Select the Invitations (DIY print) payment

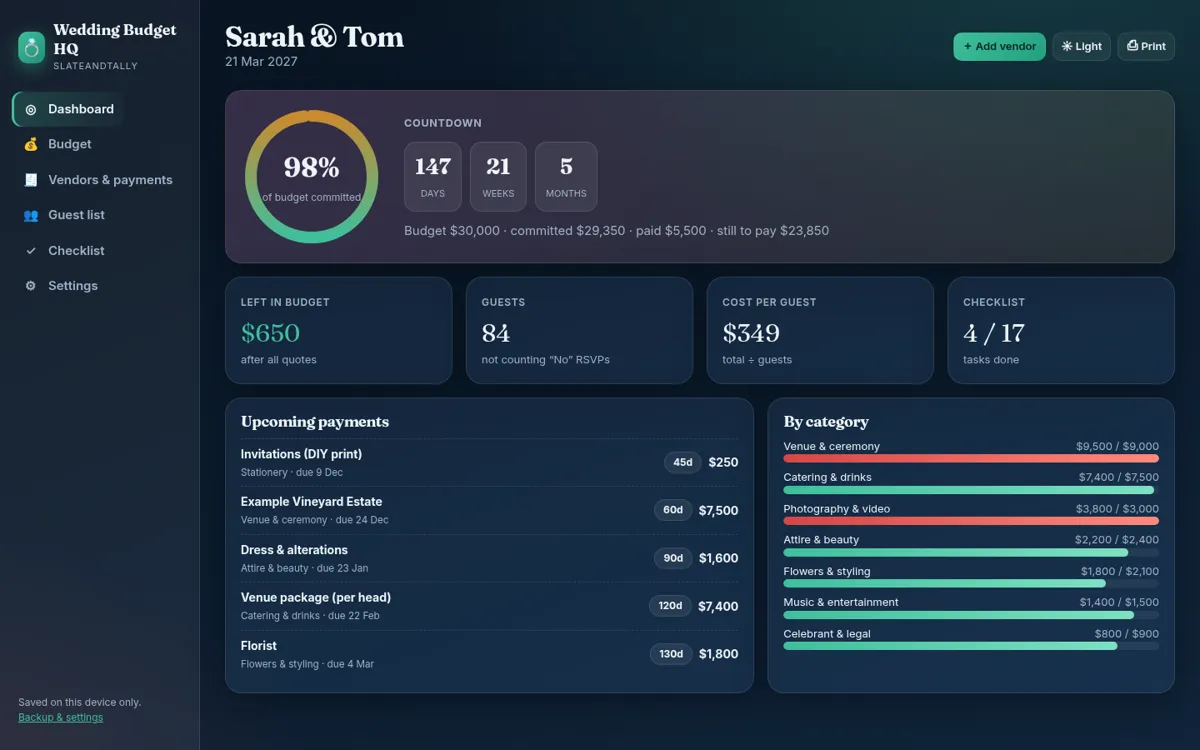(x=489, y=462)
